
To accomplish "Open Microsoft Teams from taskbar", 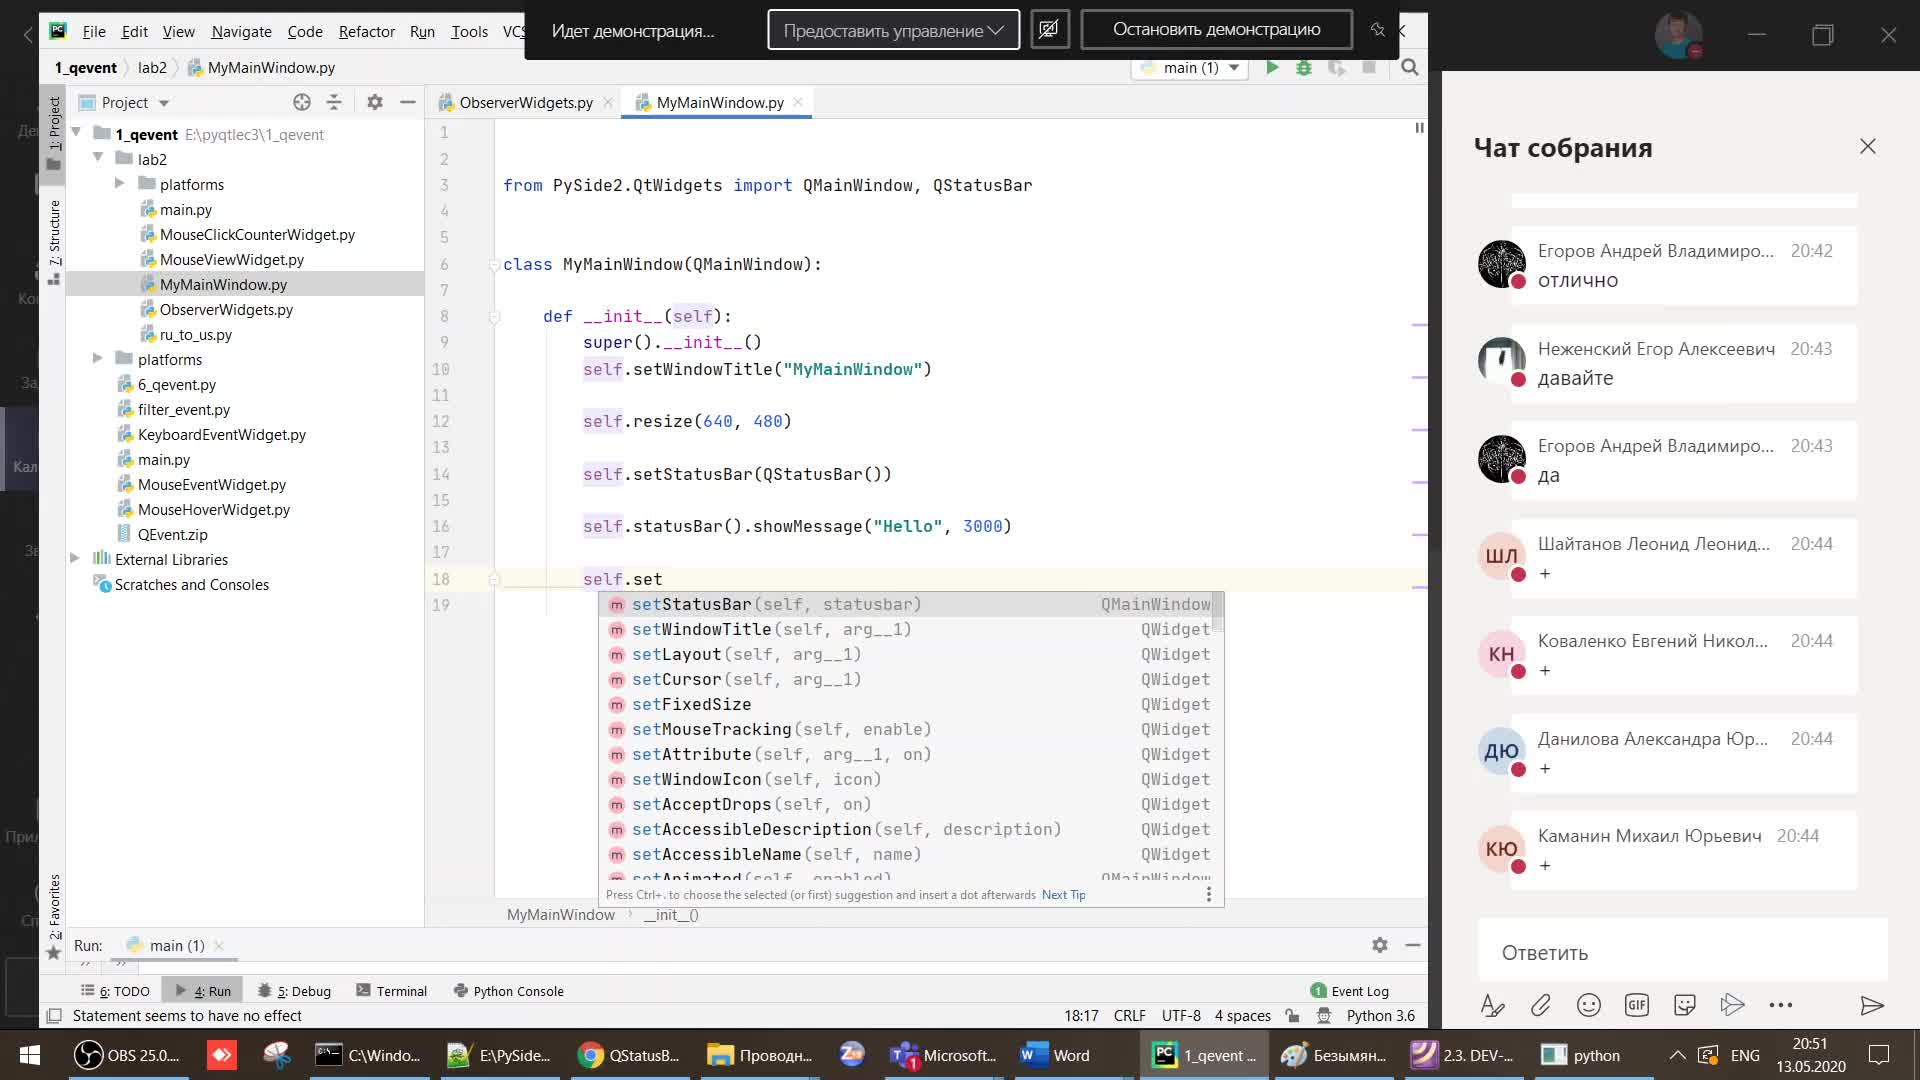I will 943,1055.
